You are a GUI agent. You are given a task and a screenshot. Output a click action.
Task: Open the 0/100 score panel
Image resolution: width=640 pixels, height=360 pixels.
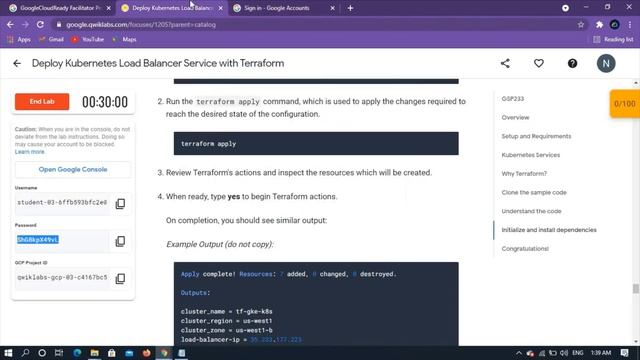click(x=624, y=104)
